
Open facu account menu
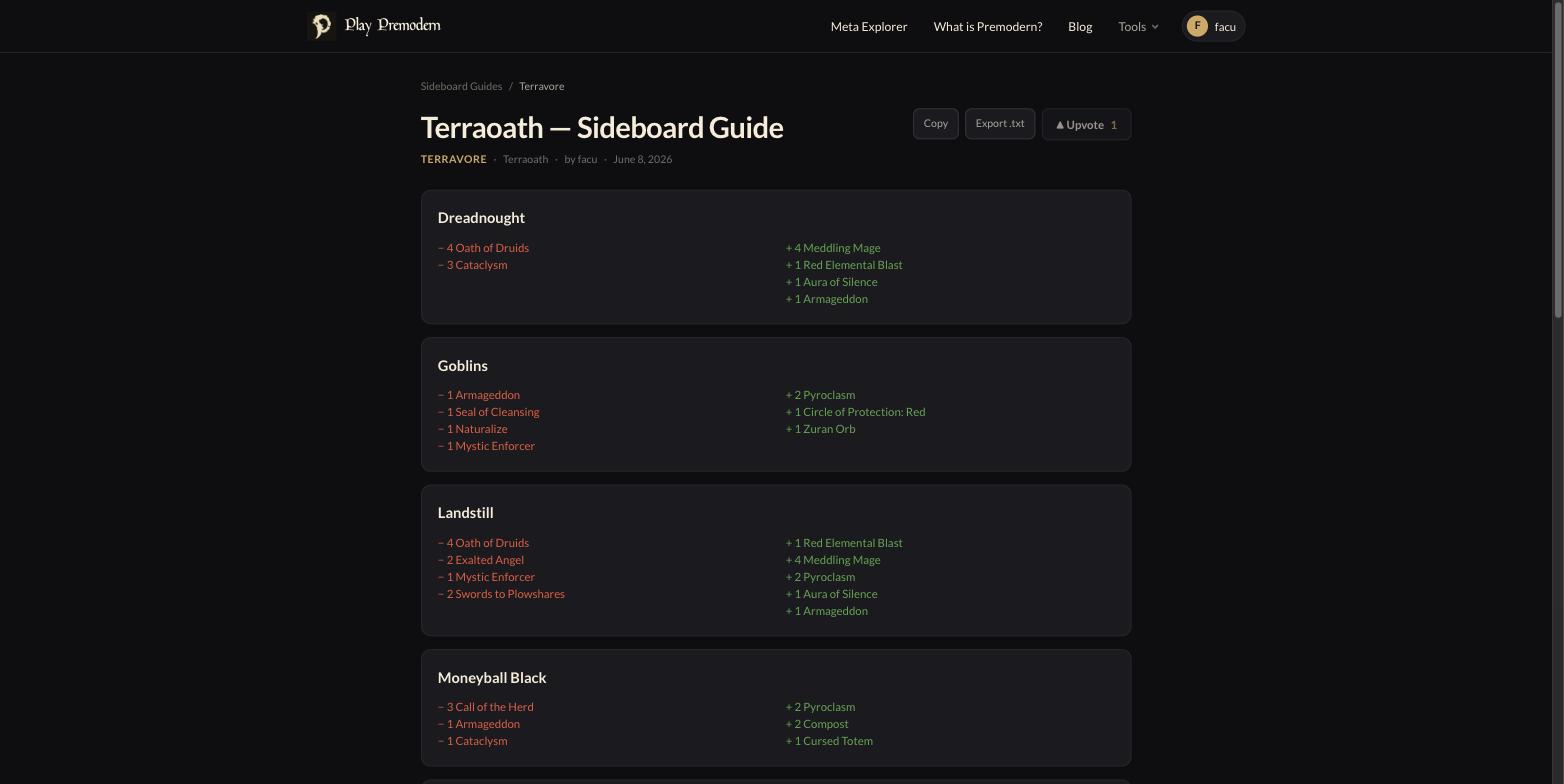pyautogui.click(x=1214, y=27)
